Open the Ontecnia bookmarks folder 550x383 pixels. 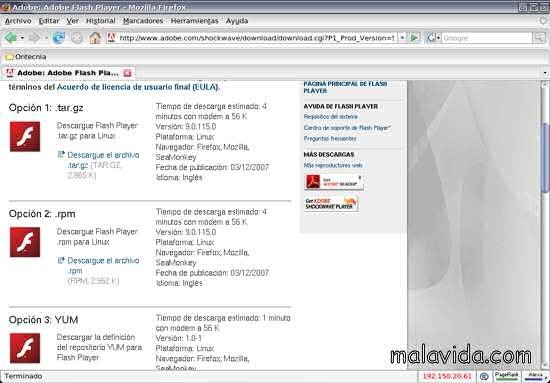pyautogui.click(x=26, y=56)
